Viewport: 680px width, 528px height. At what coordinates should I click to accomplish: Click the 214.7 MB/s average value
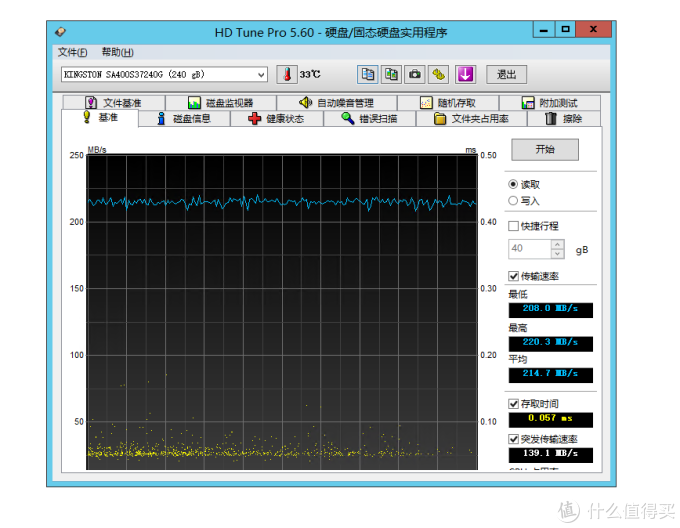550,374
